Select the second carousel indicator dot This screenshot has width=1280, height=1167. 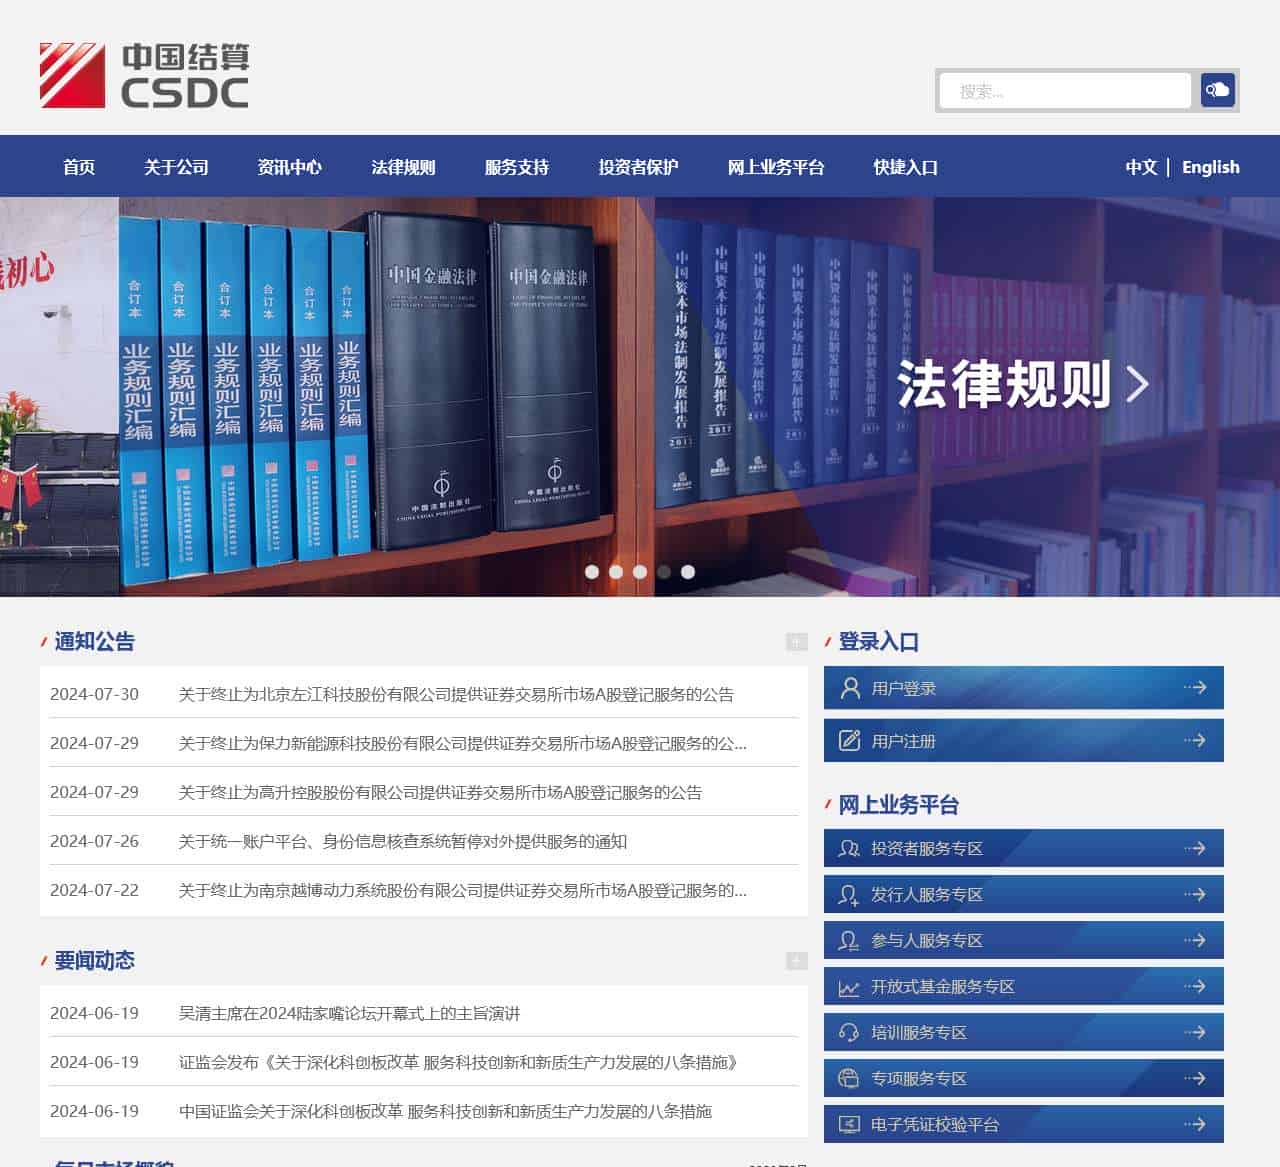tap(616, 572)
